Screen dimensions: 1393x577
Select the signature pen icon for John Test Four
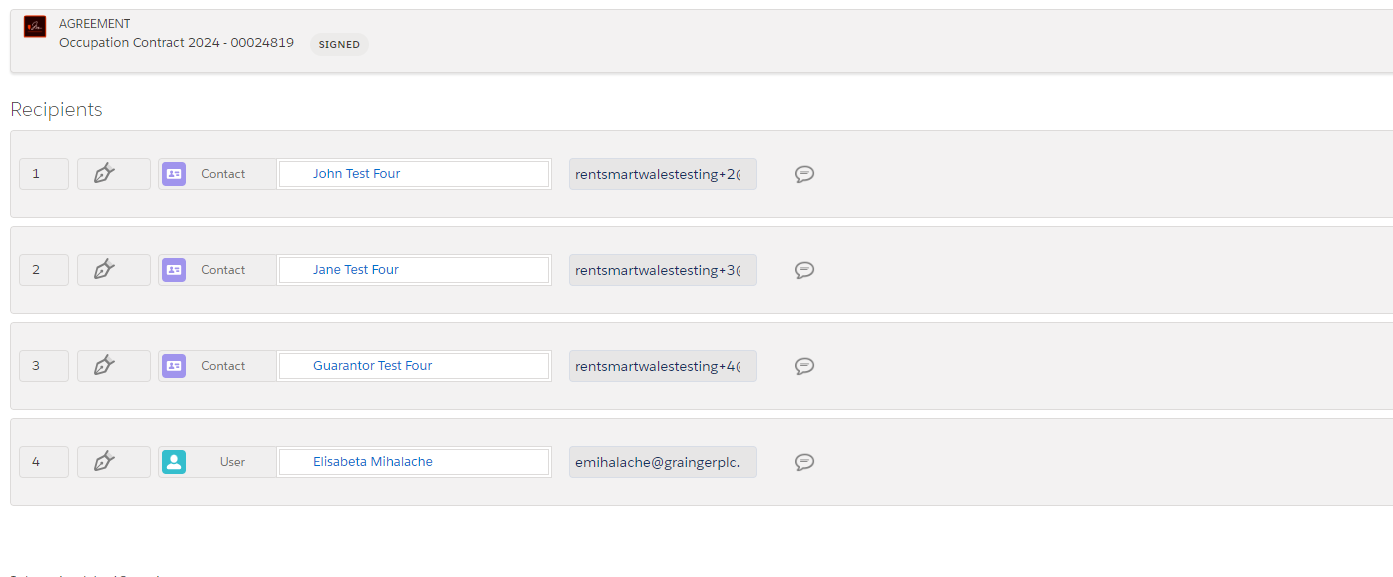coord(113,173)
